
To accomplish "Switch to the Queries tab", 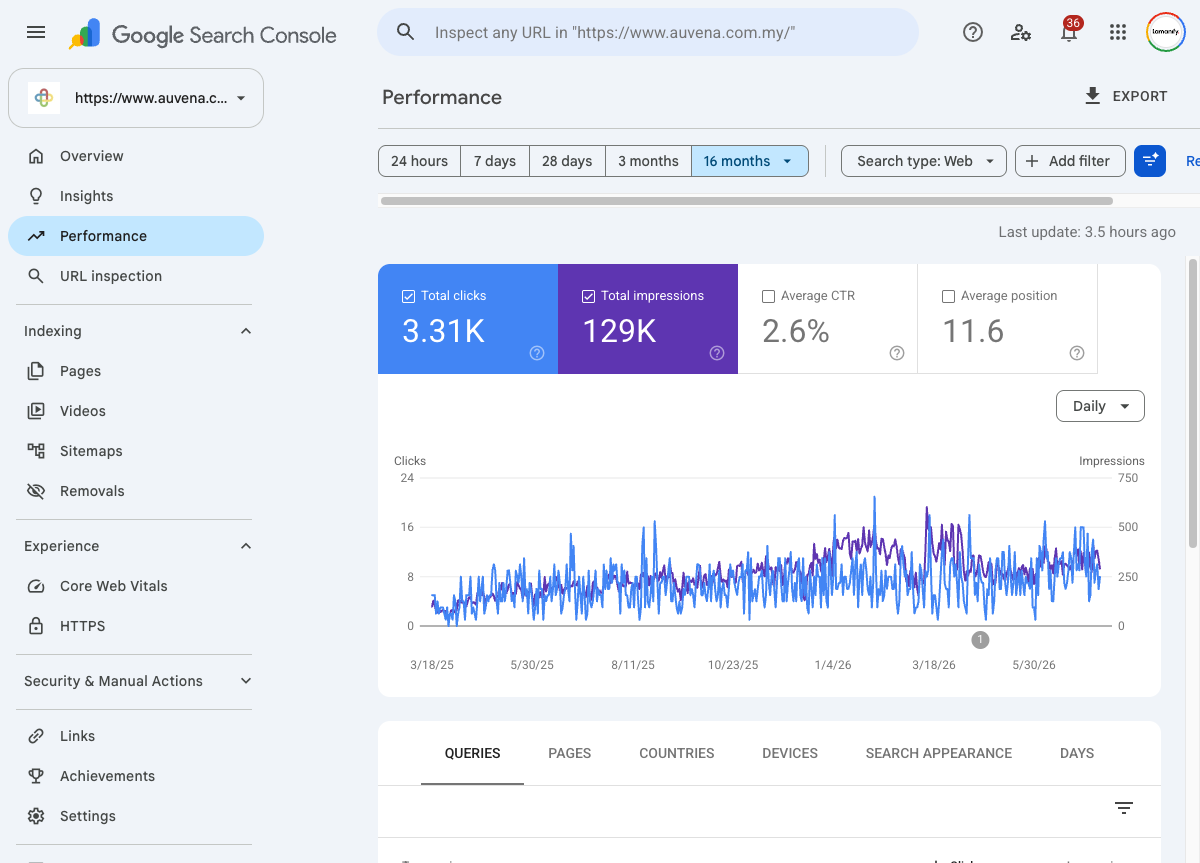I will point(472,753).
